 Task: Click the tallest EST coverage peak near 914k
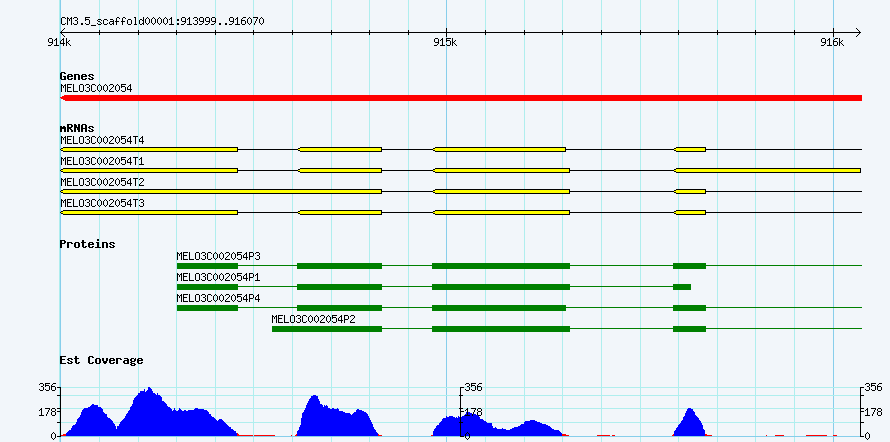tap(149, 411)
